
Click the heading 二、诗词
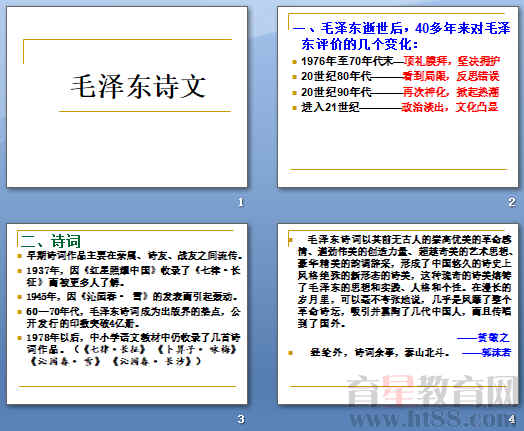coord(50,241)
